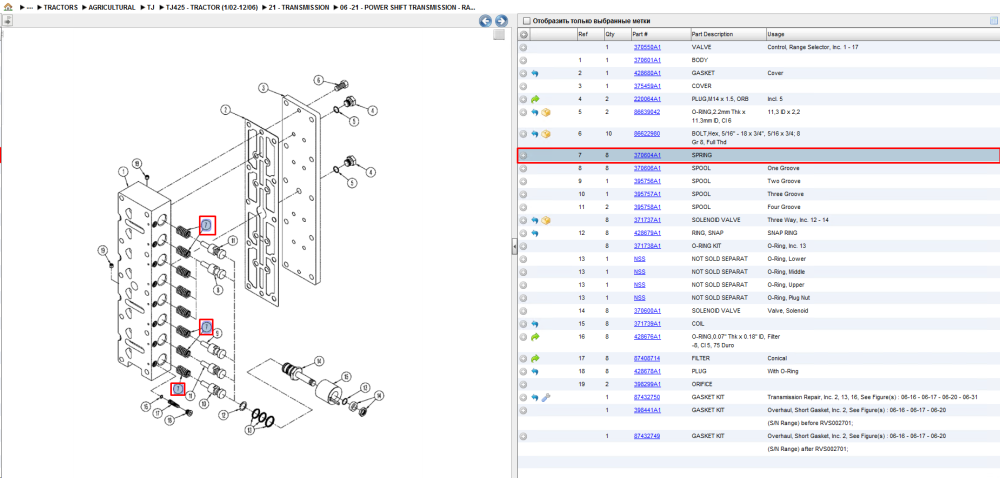Viewport: 1000px width, 478px height.
Task: Click the columns icon at parts list corner
Action: [x=993, y=21]
